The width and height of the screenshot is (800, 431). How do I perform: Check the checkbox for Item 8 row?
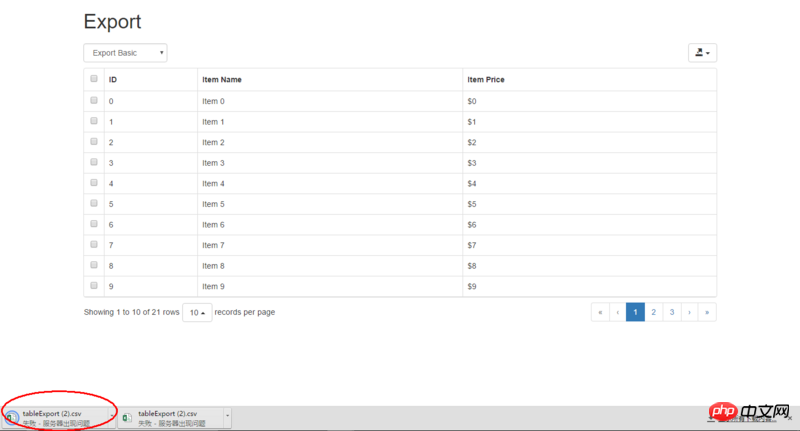(94, 265)
